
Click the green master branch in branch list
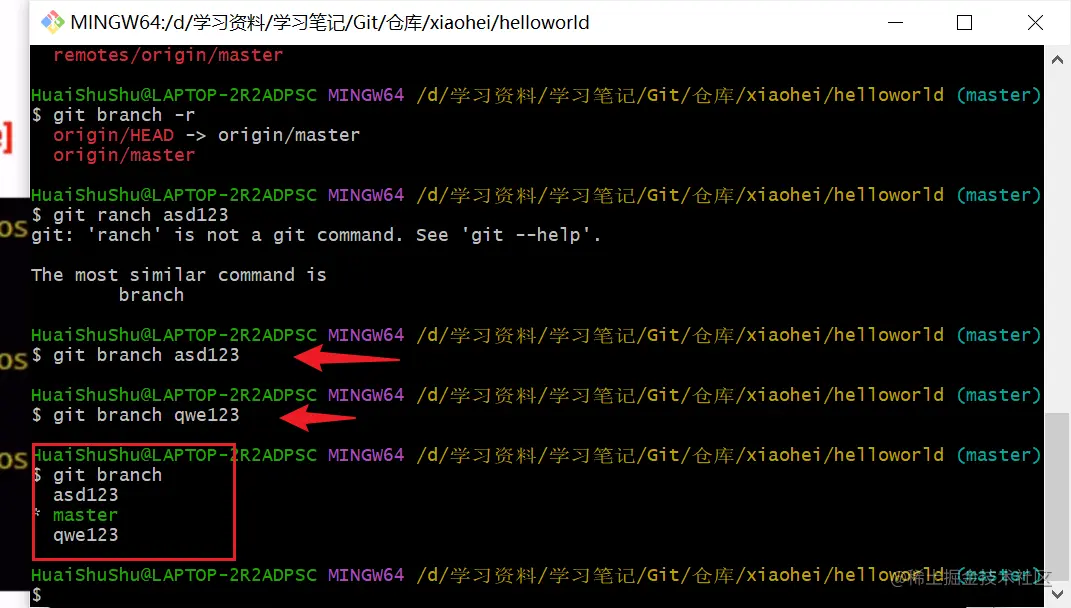(x=85, y=515)
